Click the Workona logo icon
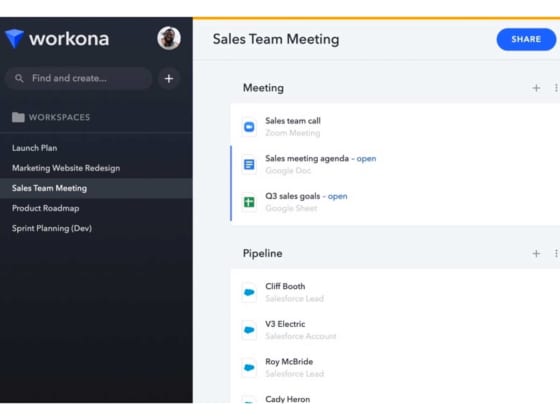560x420 pixels. click(x=14, y=38)
